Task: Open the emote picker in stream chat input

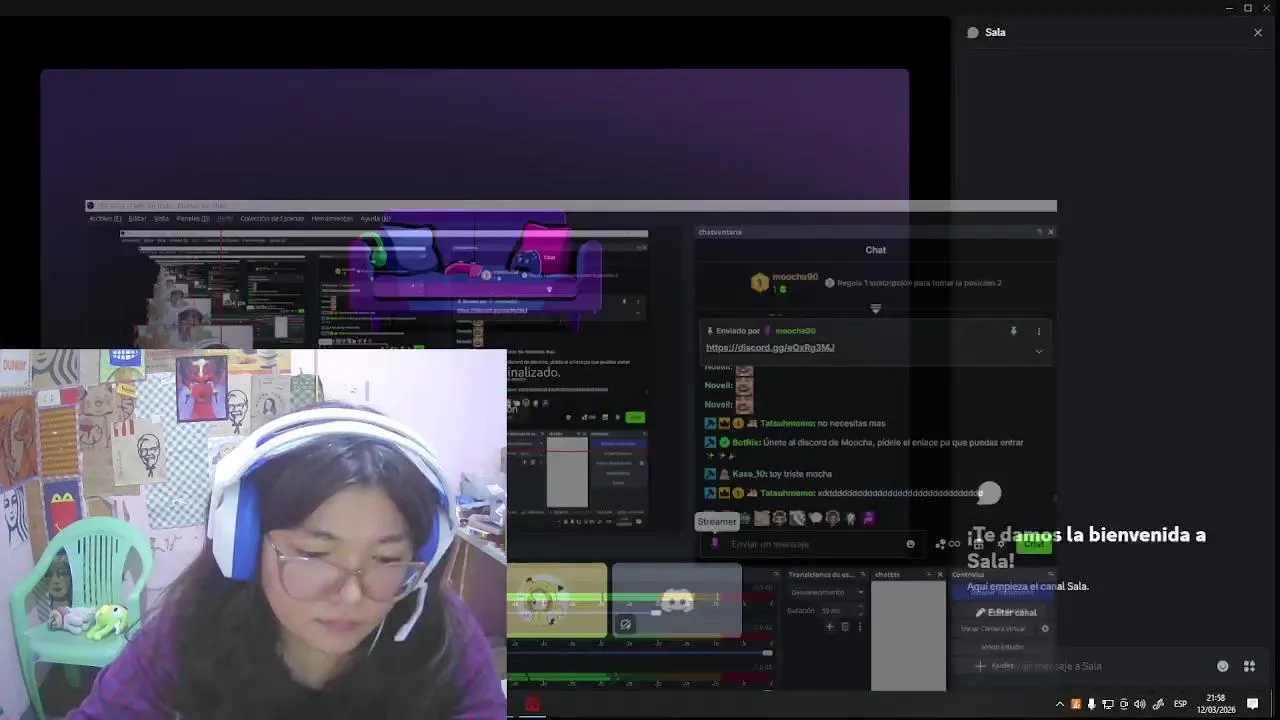Action: click(x=910, y=544)
